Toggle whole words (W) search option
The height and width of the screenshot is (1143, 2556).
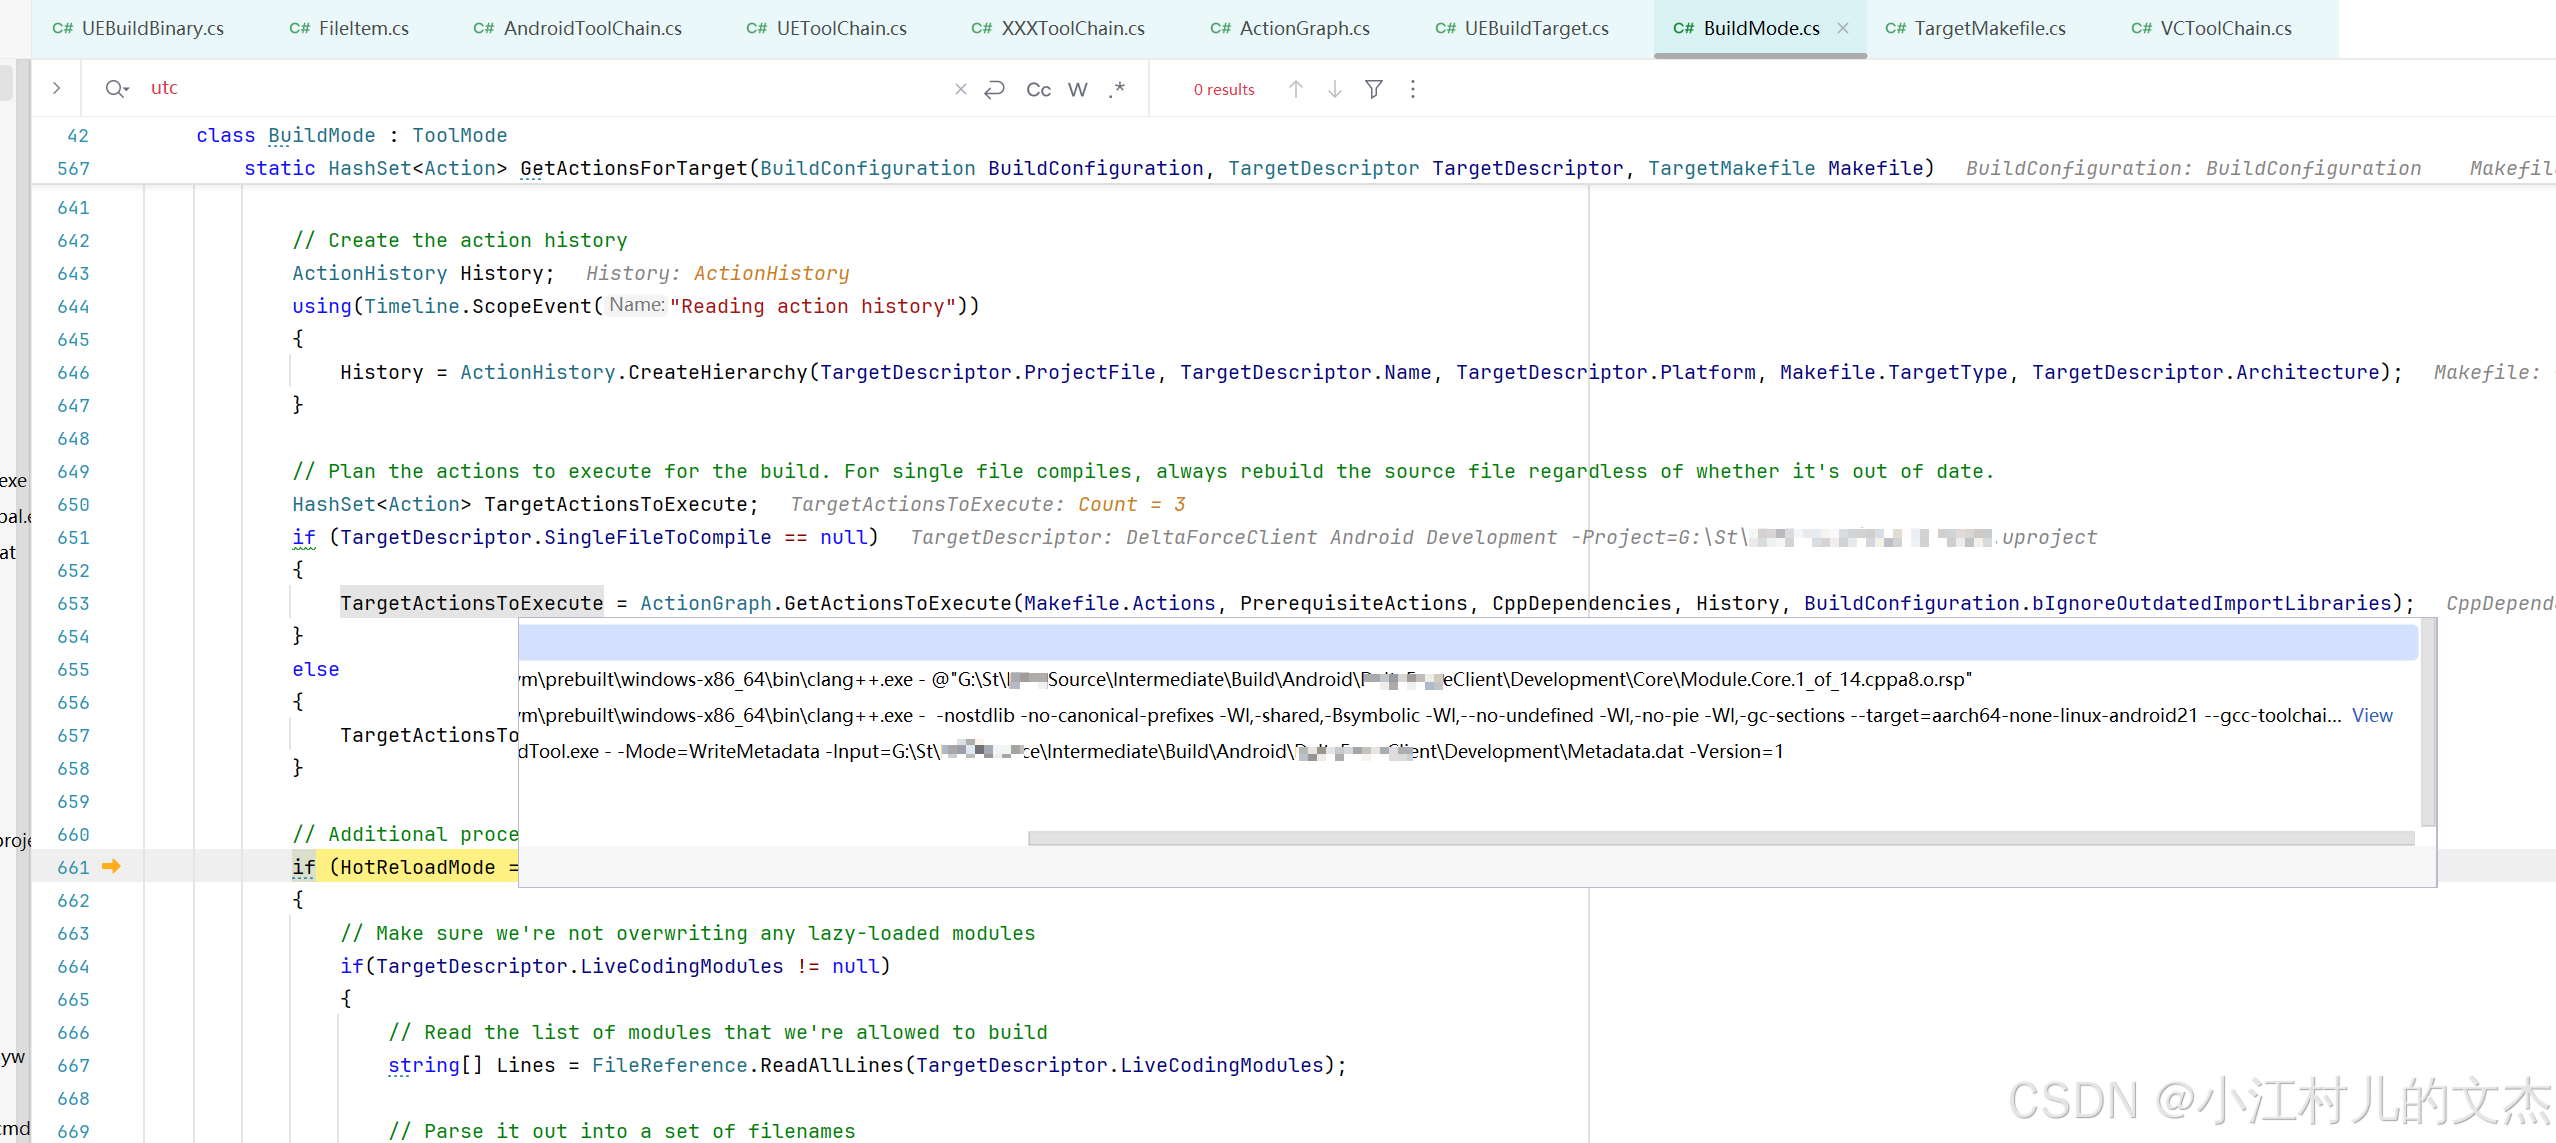click(x=1077, y=89)
